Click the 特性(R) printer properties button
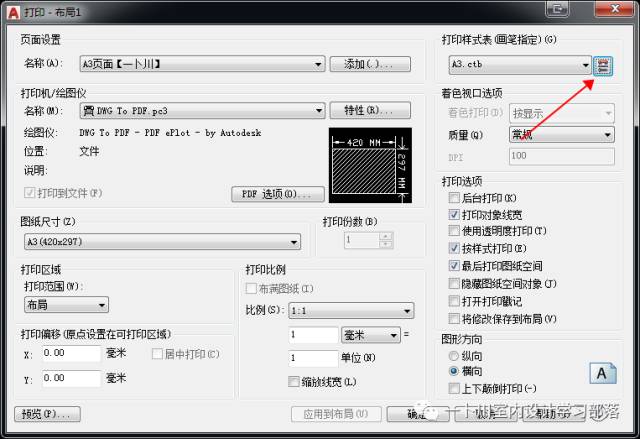Viewport: 640px width, 439px height. pyautogui.click(x=370, y=110)
